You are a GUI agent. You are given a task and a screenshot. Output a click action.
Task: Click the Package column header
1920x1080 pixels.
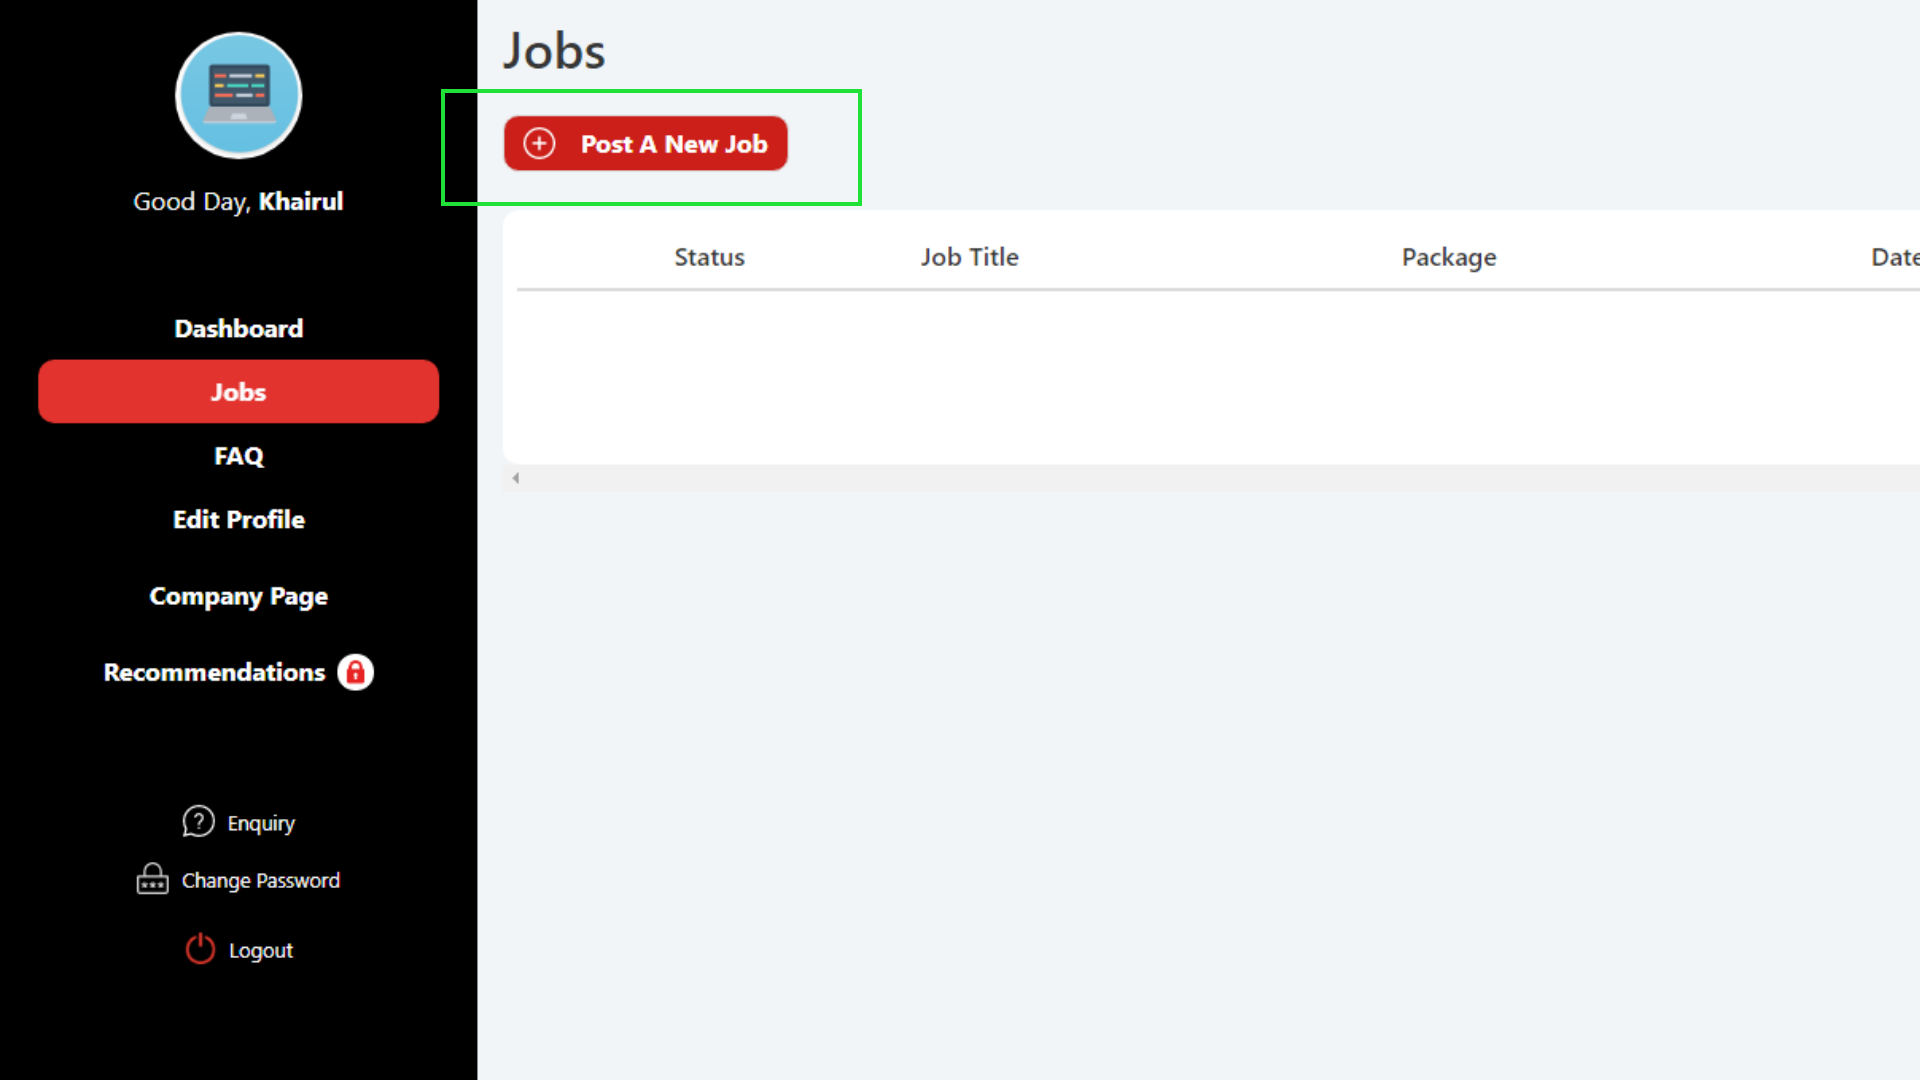click(1448, 258)
